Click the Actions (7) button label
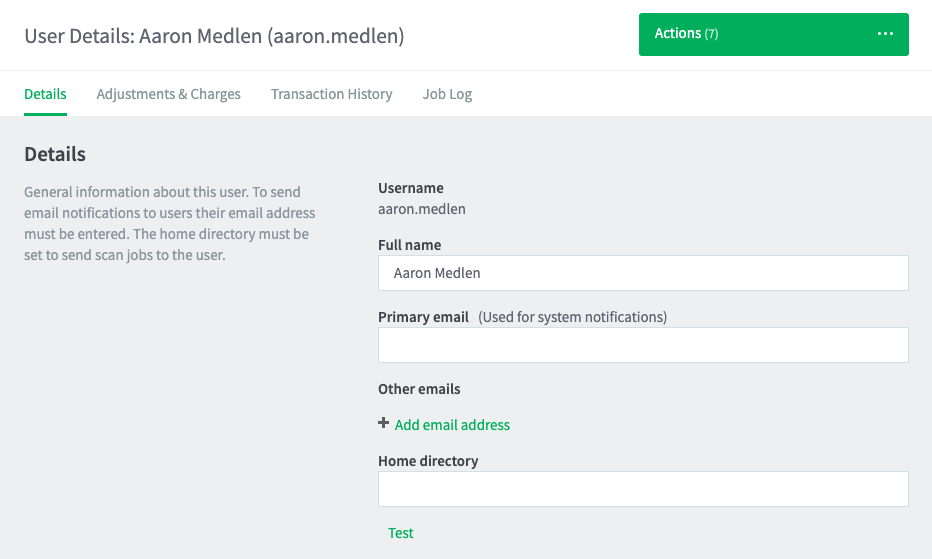The width and height of the screenshot is (932, 559). (x=686, y=34)
